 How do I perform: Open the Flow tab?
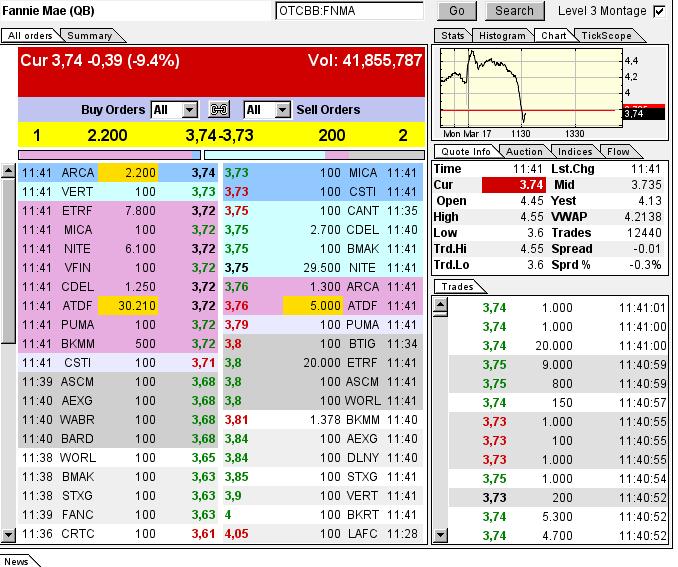(x=618, y=151)
